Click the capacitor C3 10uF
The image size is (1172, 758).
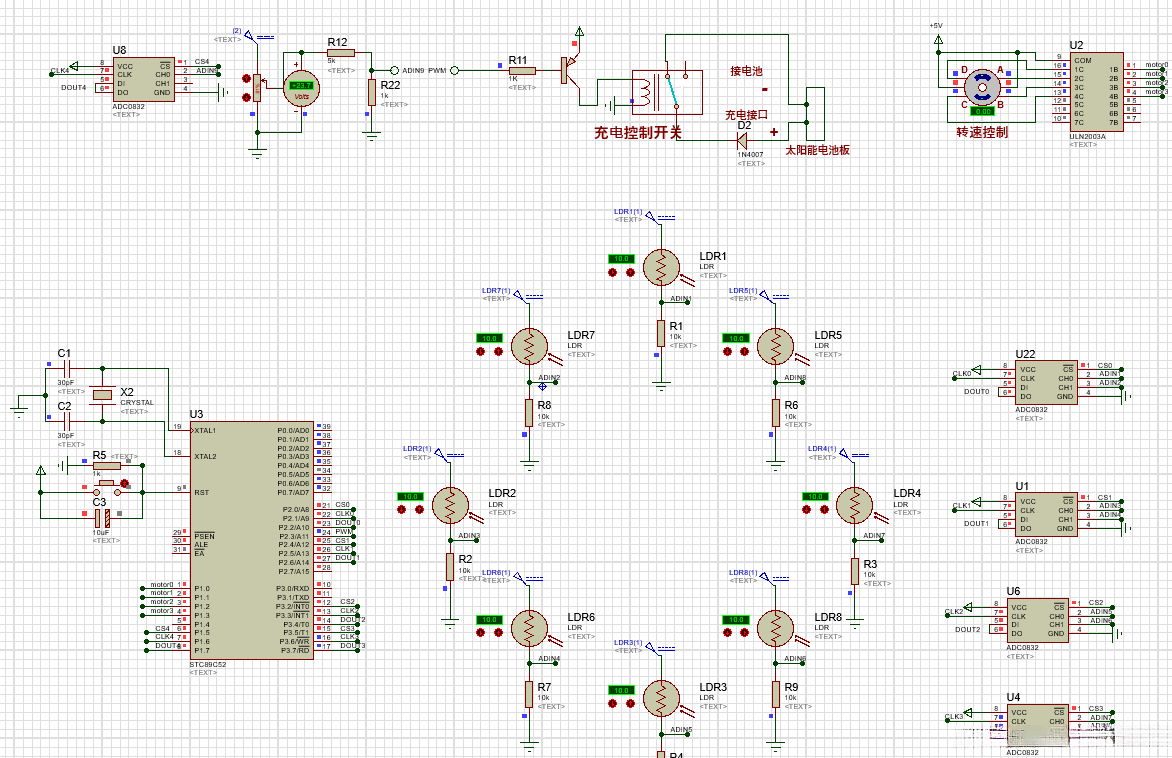(x=102, y=517)
